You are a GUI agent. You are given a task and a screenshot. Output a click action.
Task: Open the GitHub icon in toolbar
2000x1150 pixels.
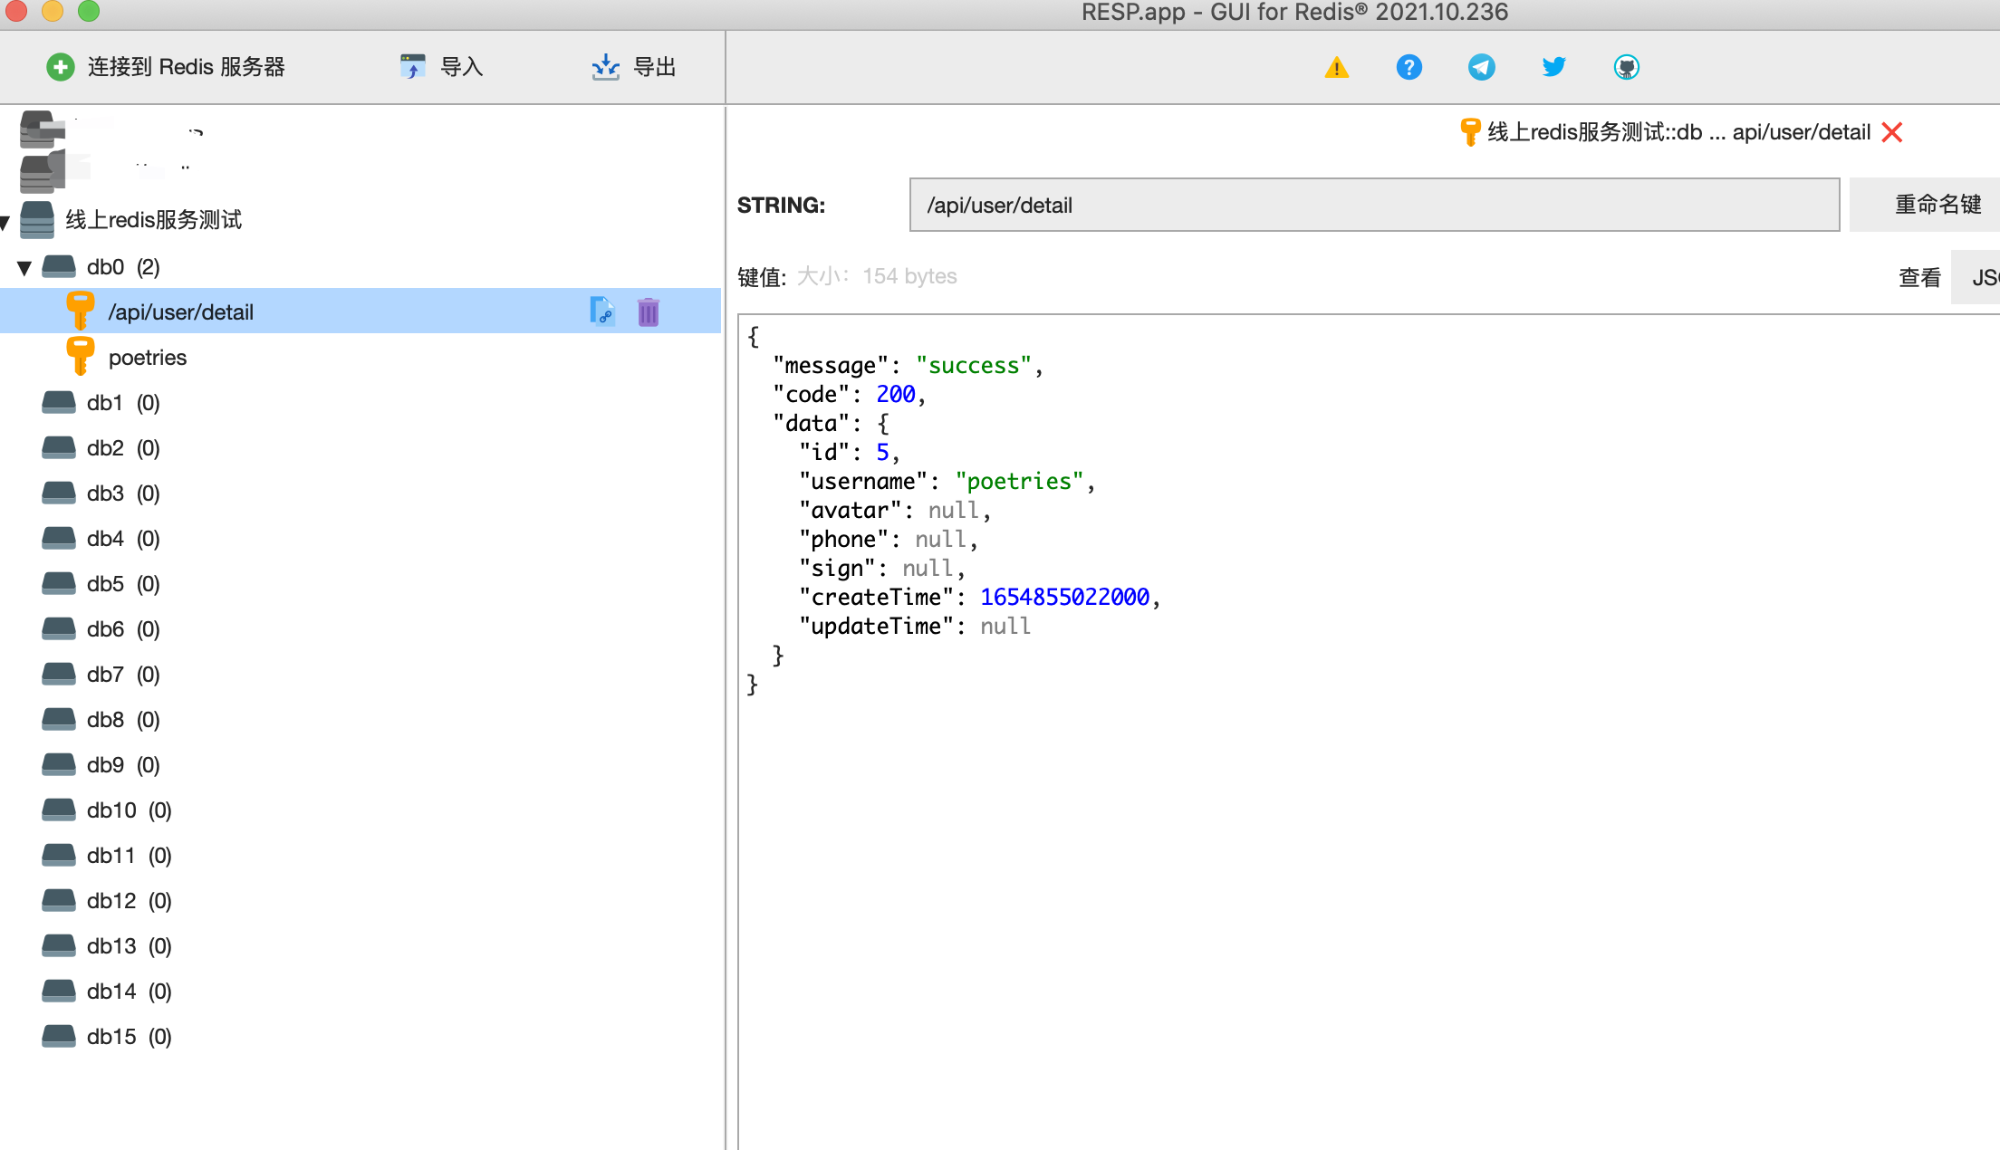1626,67
